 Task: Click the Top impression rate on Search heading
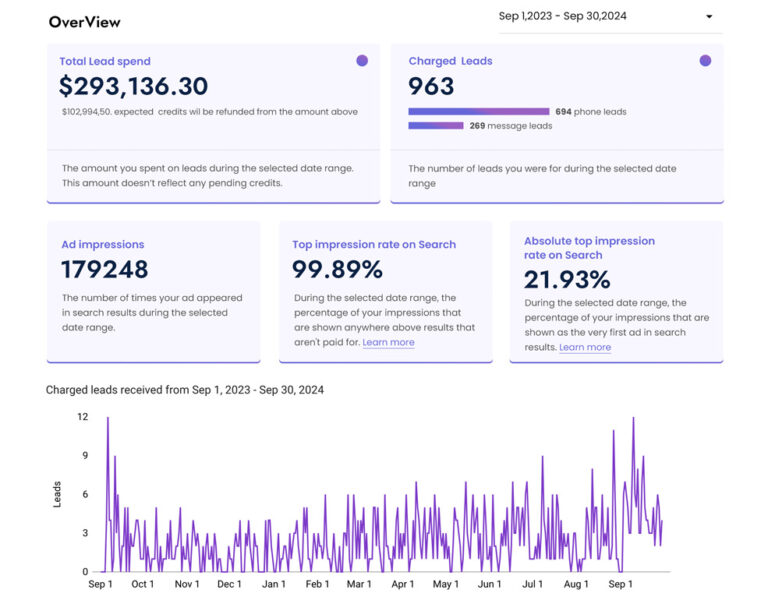(374, 244)
